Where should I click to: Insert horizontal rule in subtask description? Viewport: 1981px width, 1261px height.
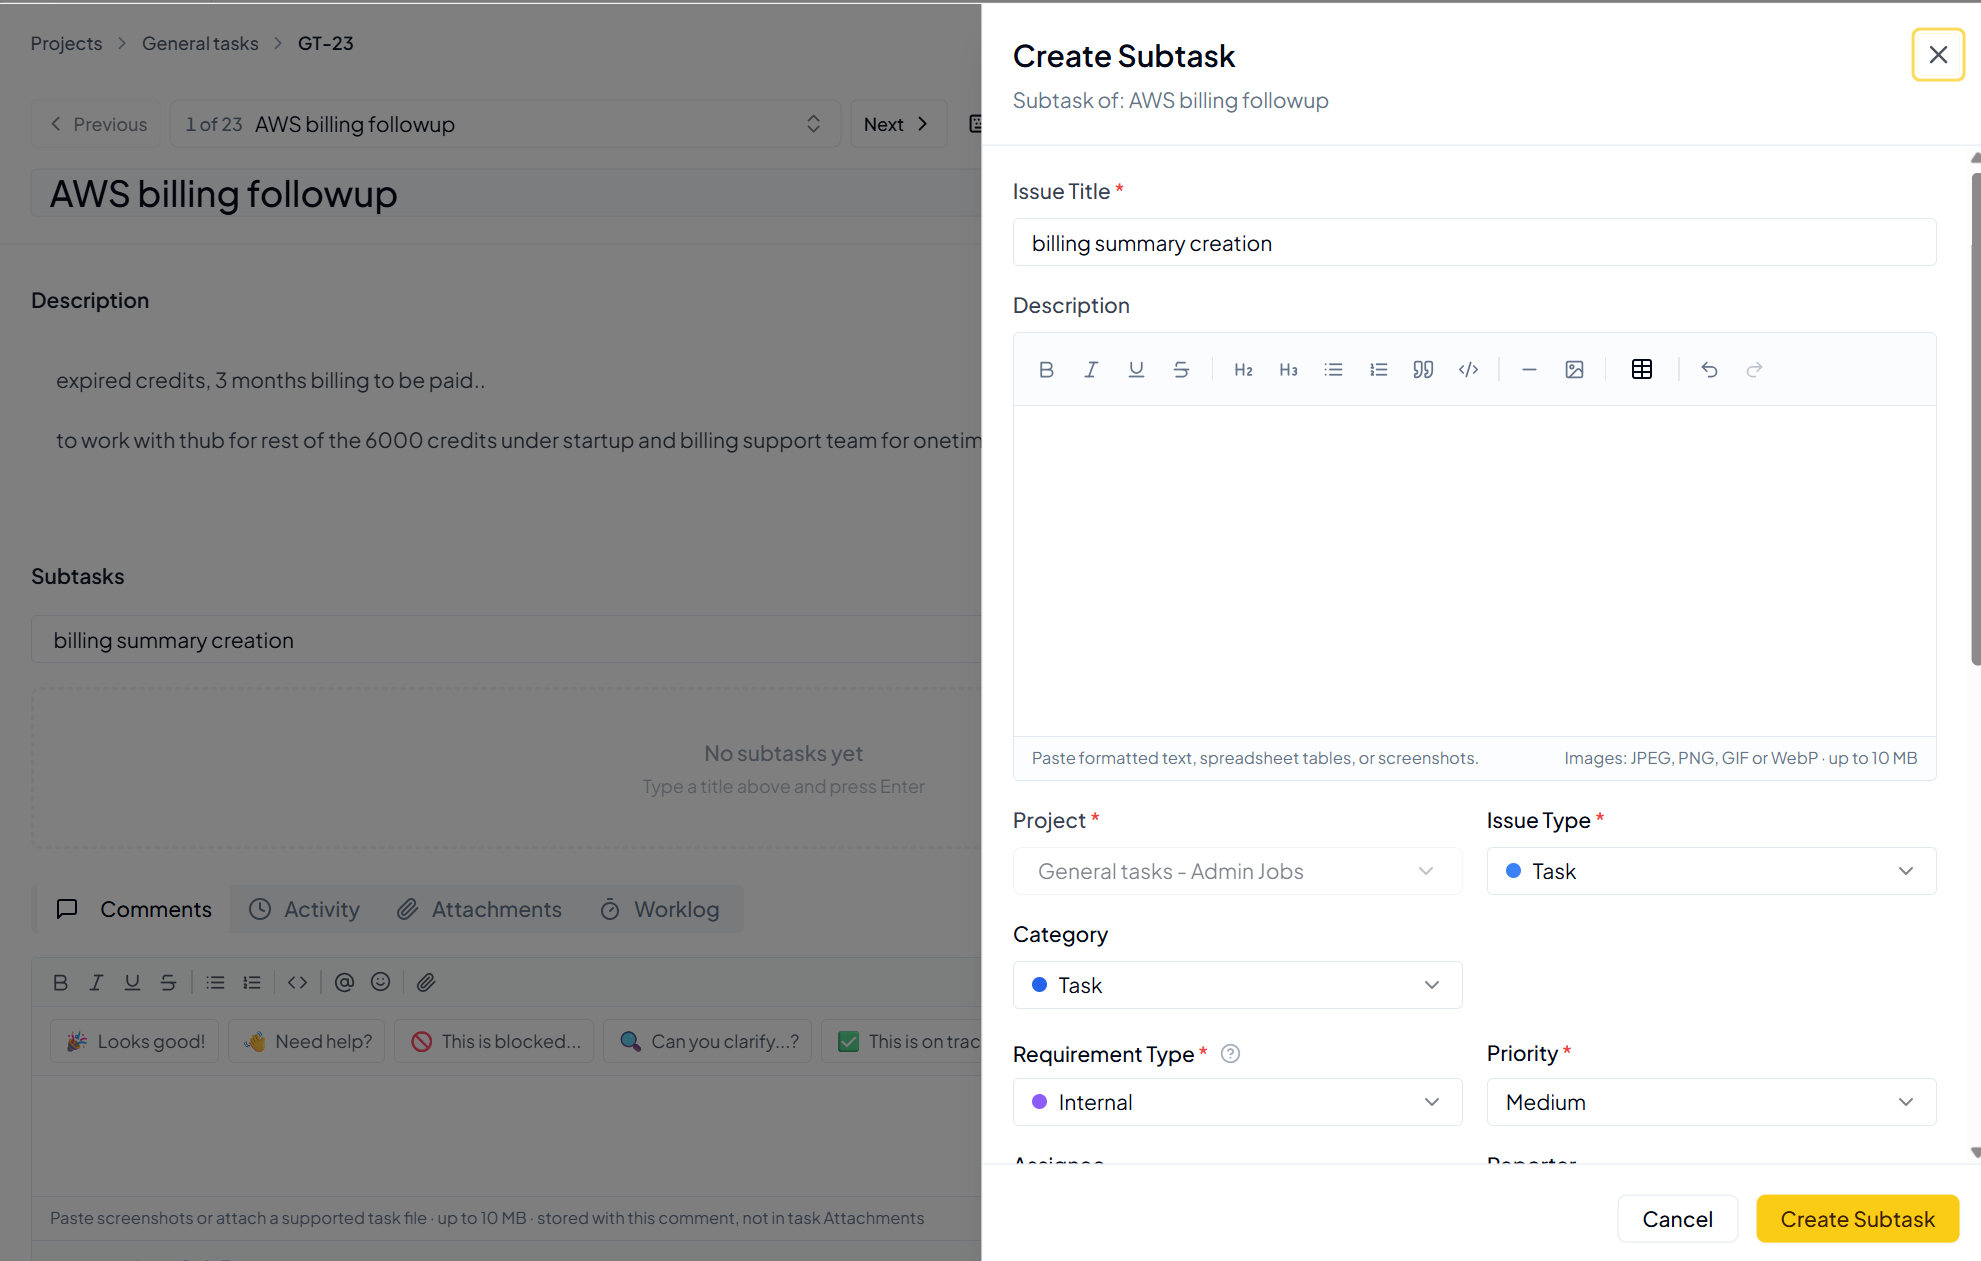pos(1529,370)
